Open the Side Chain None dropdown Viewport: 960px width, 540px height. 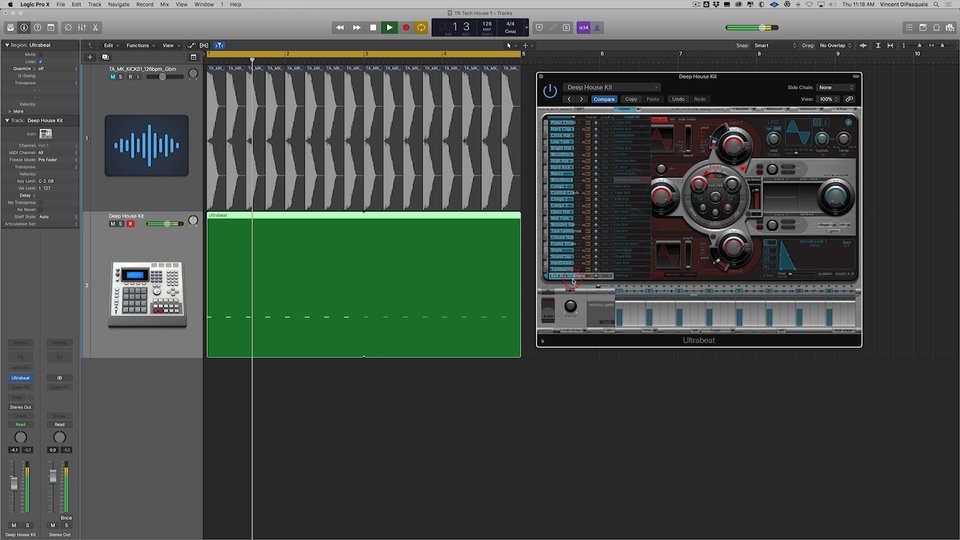pyautogui.click(x=836, y=88)
